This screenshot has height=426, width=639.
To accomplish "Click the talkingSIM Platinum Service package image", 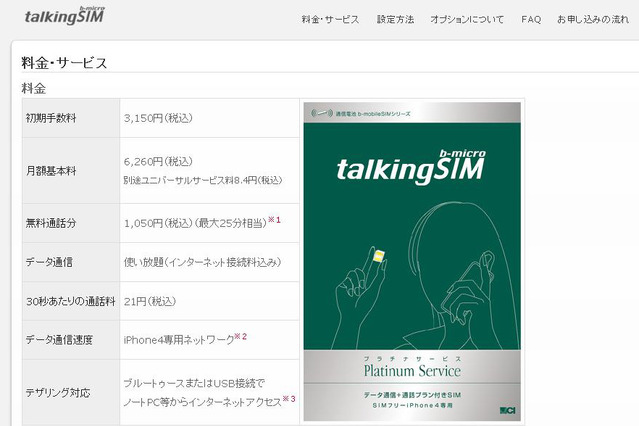I will pos(412,261).
